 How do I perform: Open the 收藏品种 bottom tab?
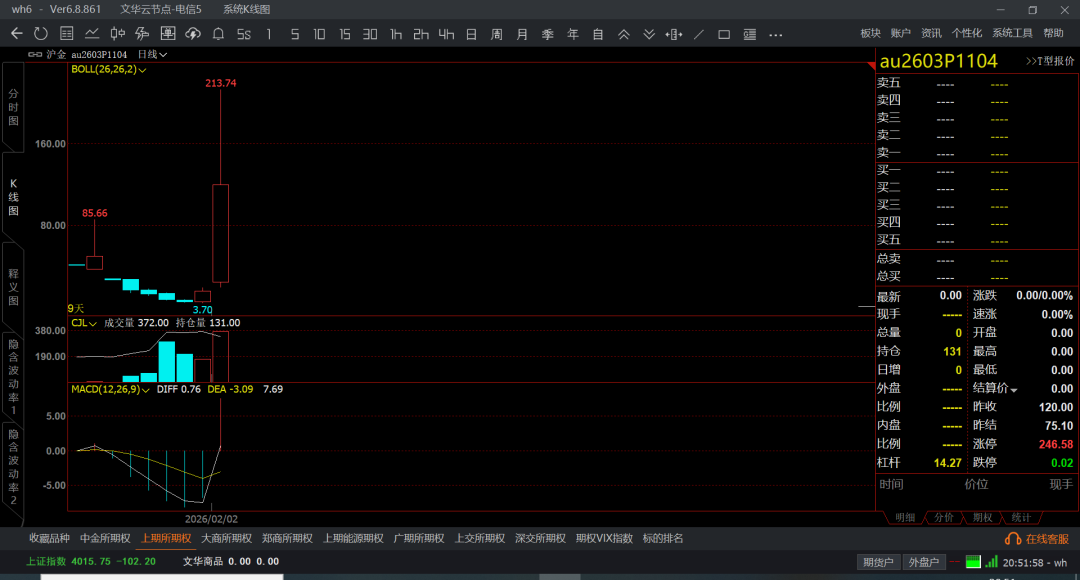click(50, 539)
